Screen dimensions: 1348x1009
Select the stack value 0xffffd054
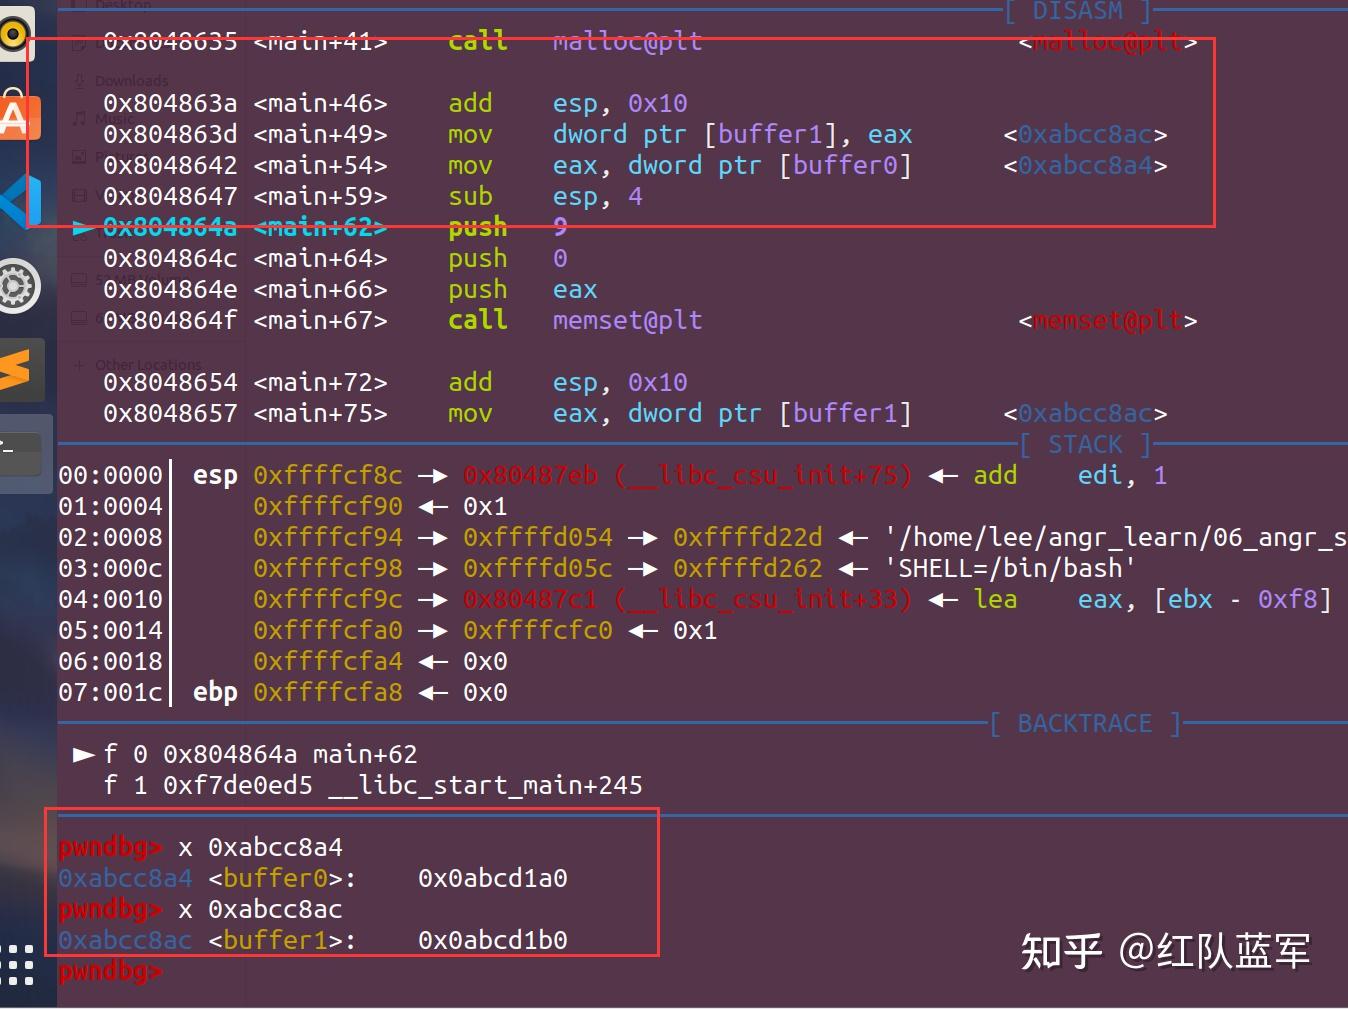[x=538, y=537]
